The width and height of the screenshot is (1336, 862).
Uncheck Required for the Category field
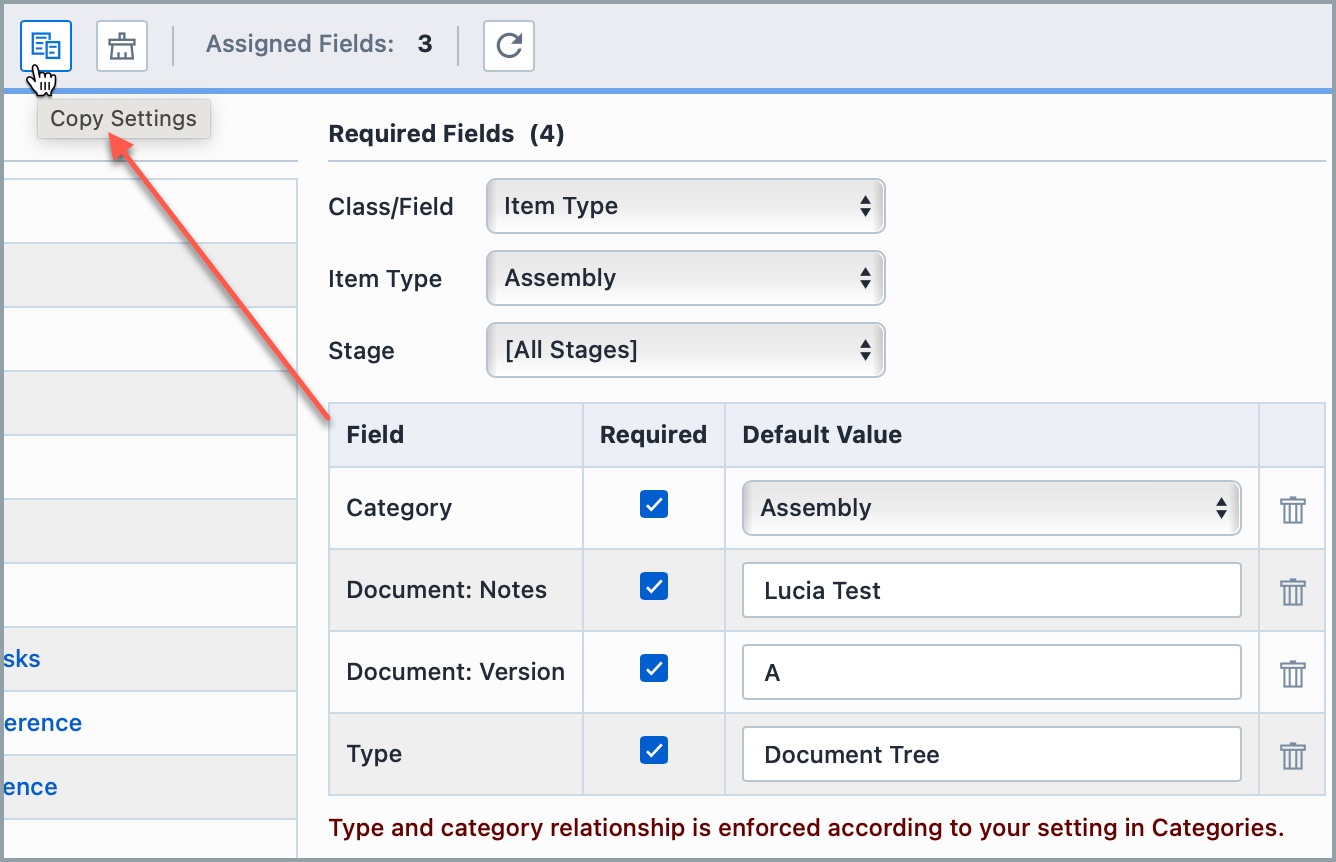(x=653, y=504)
